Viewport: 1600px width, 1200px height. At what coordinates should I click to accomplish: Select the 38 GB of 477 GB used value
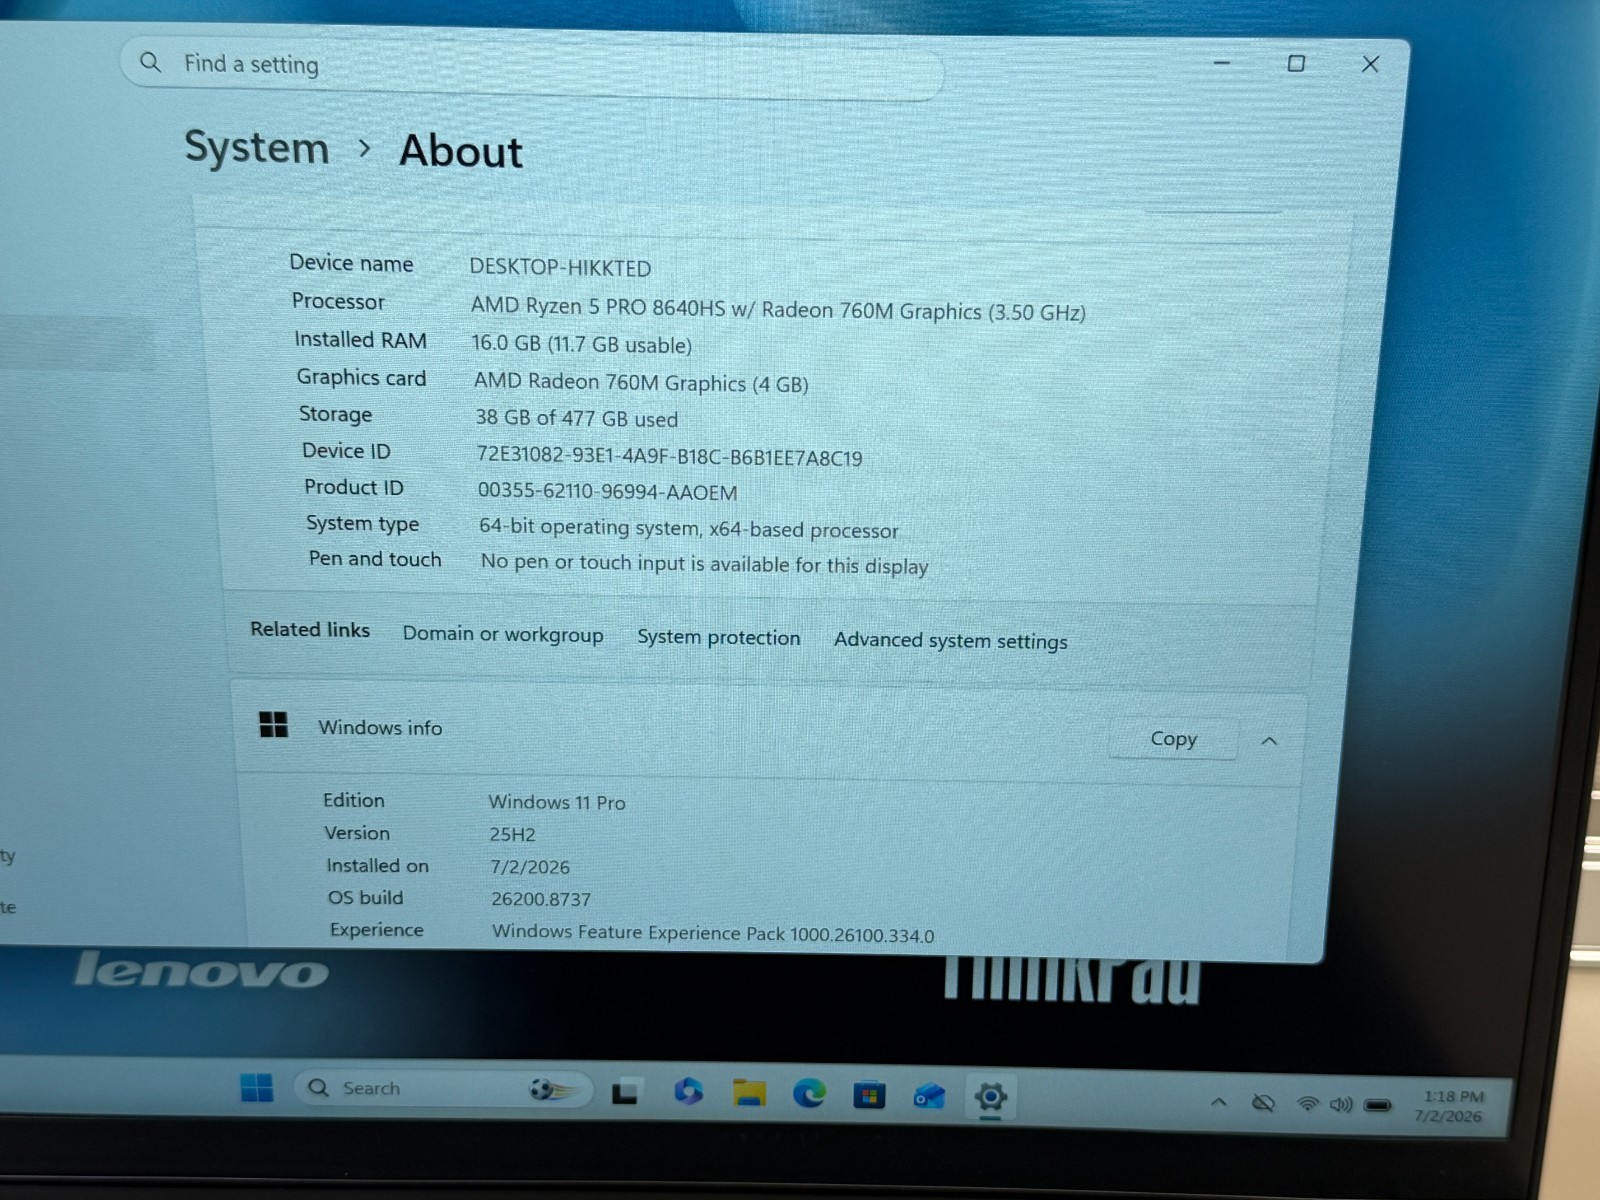[x=577, y=419]
